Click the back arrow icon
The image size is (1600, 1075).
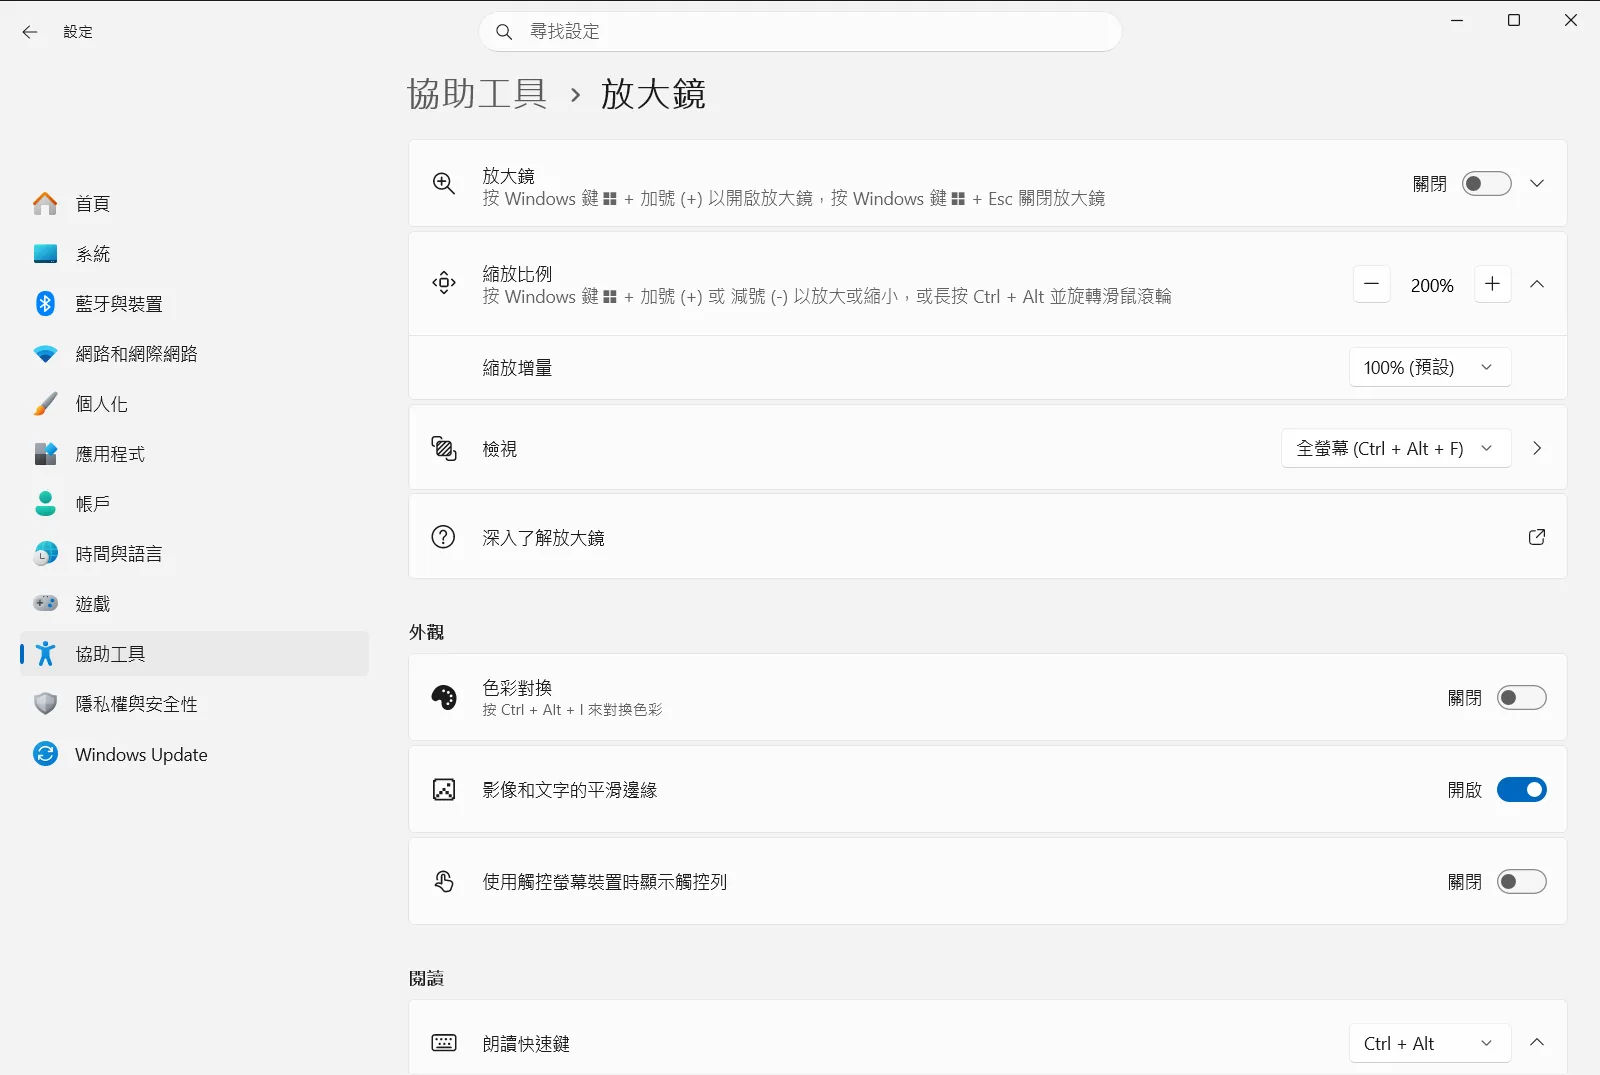click(x=30, y=32)
